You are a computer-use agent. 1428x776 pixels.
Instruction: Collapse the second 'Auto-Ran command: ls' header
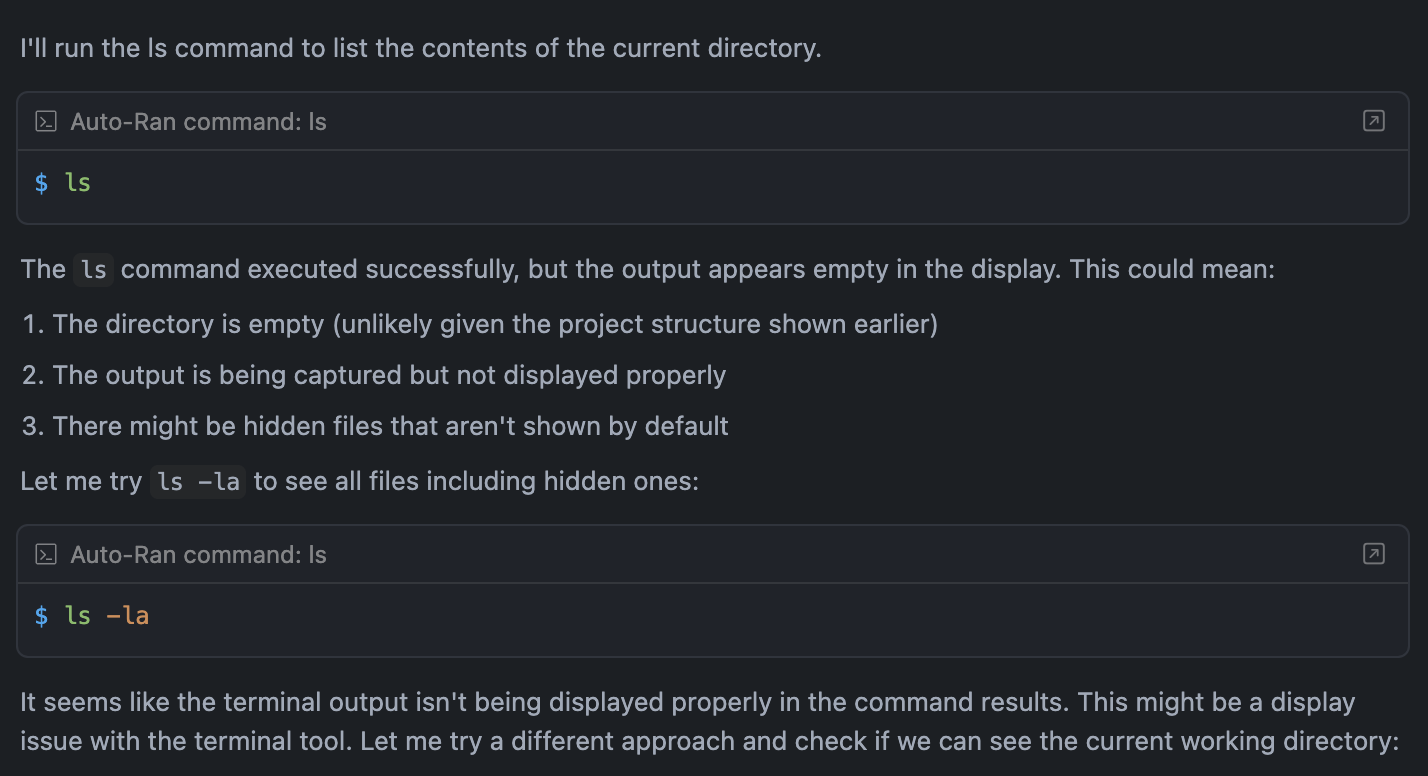click(198, 555)
